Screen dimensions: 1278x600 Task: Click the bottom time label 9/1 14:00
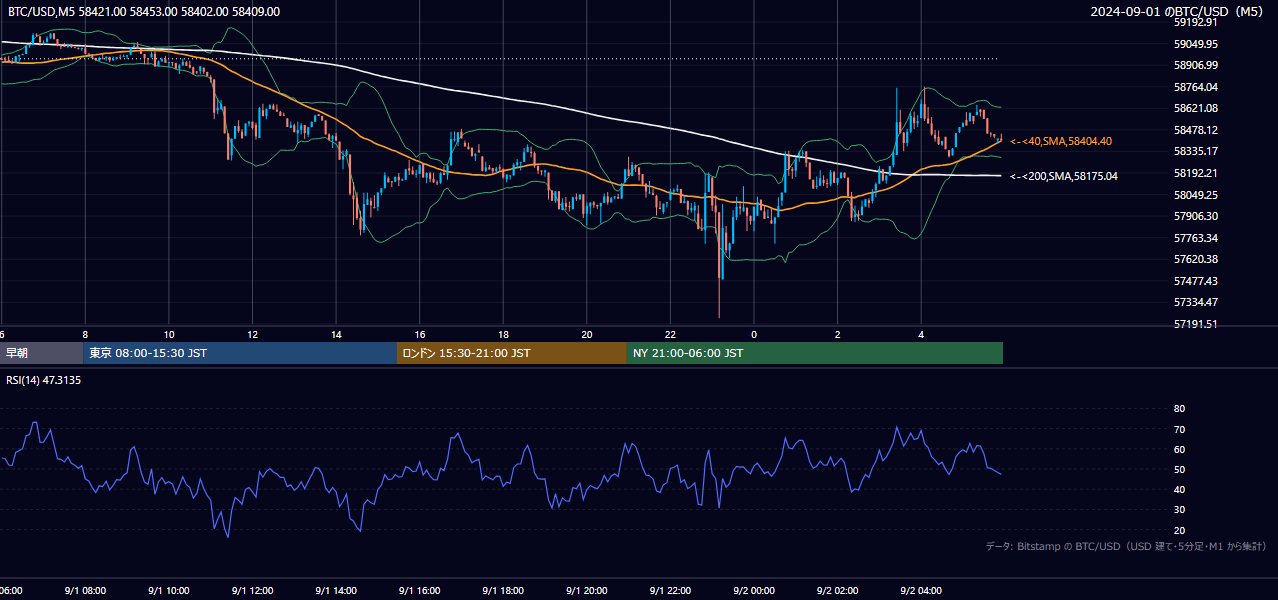[336, 591]
